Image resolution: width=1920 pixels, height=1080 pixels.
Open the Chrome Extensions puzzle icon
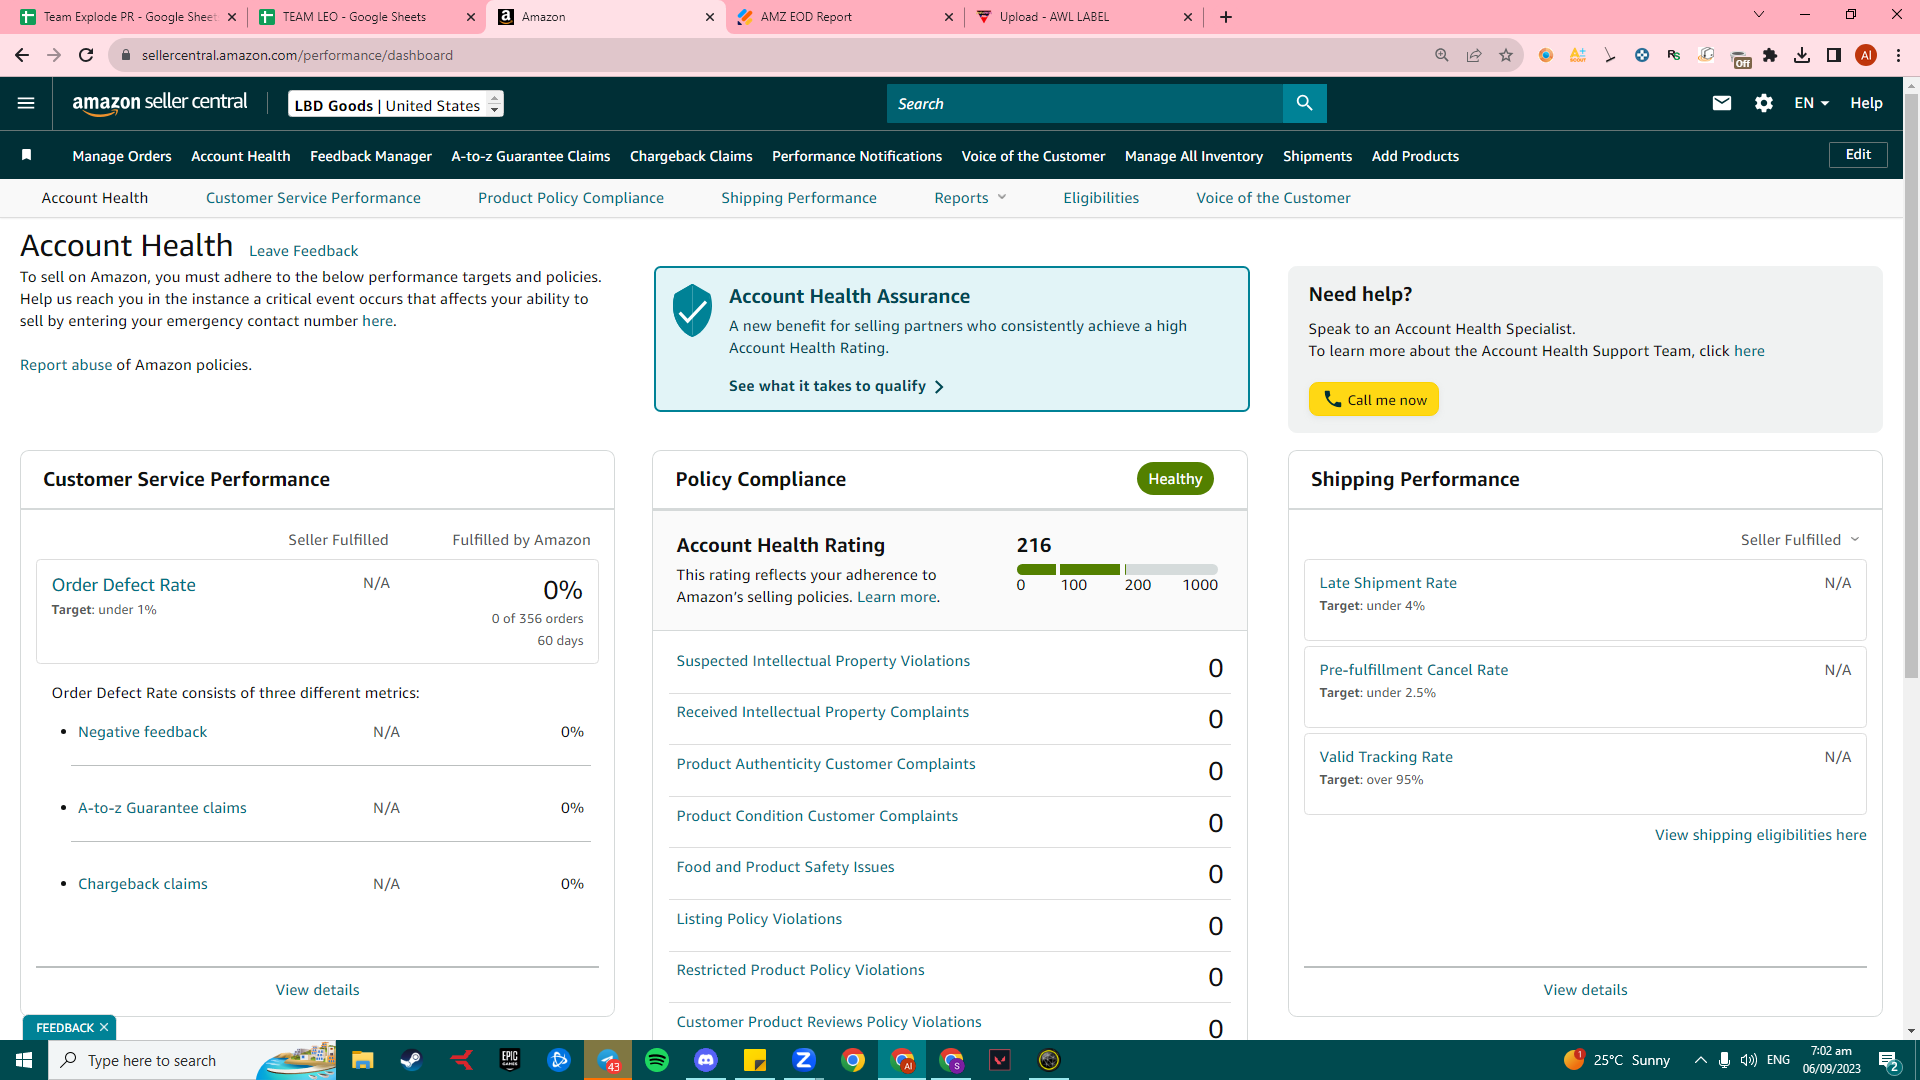pos(1770,55)
